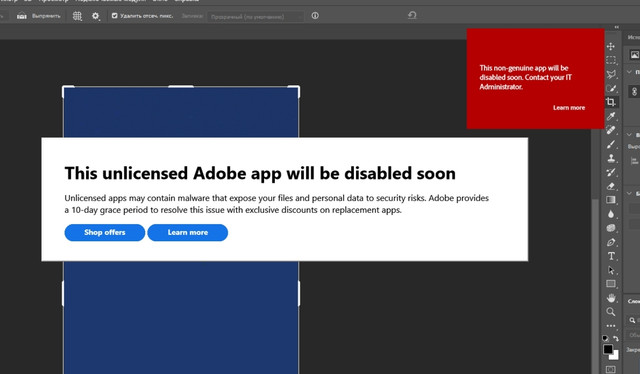Open the Edit Toolbar three-dots menu
Screen dimensions: 640x374
point(611,326)
